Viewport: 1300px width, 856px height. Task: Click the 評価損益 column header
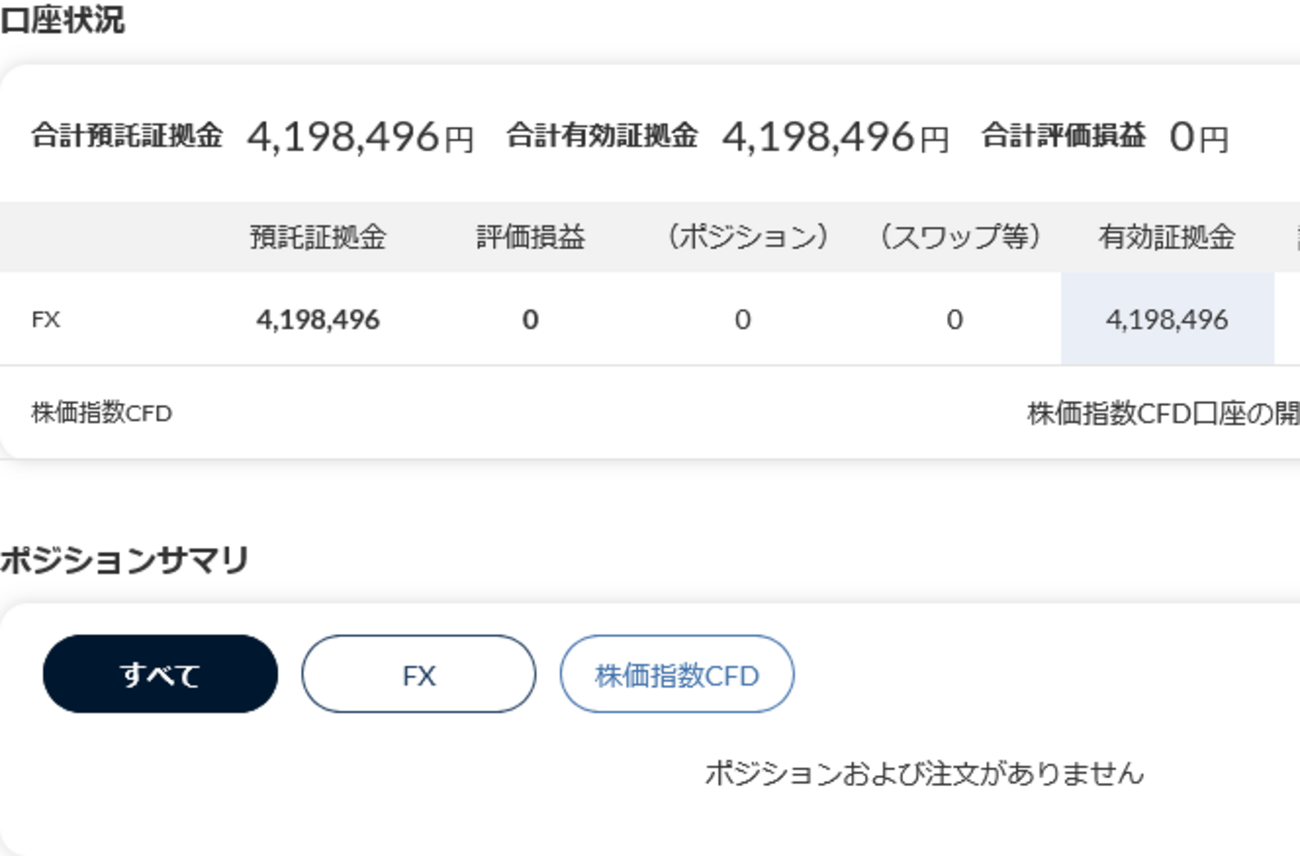(x=531, y=237)
